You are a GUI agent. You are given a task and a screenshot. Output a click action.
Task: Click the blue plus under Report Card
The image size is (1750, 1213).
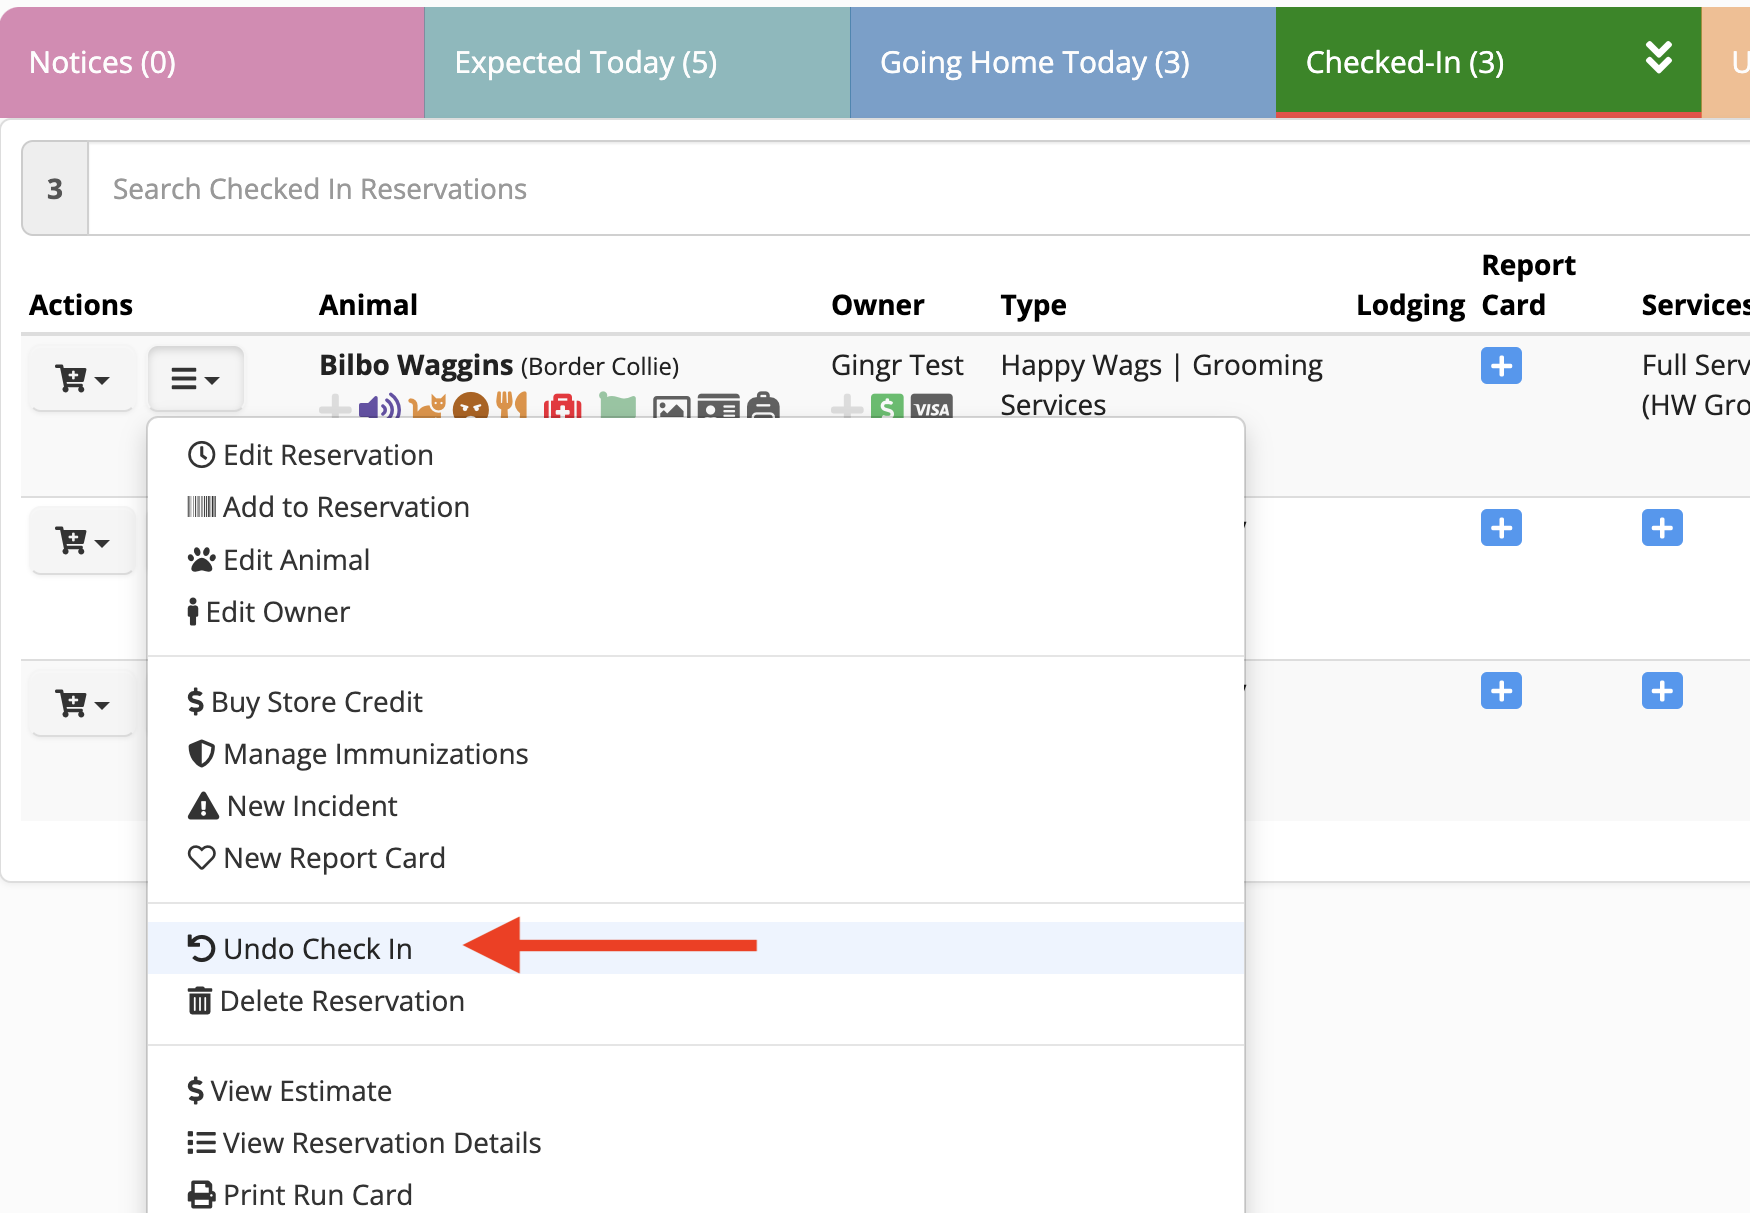click(1500, 366)
